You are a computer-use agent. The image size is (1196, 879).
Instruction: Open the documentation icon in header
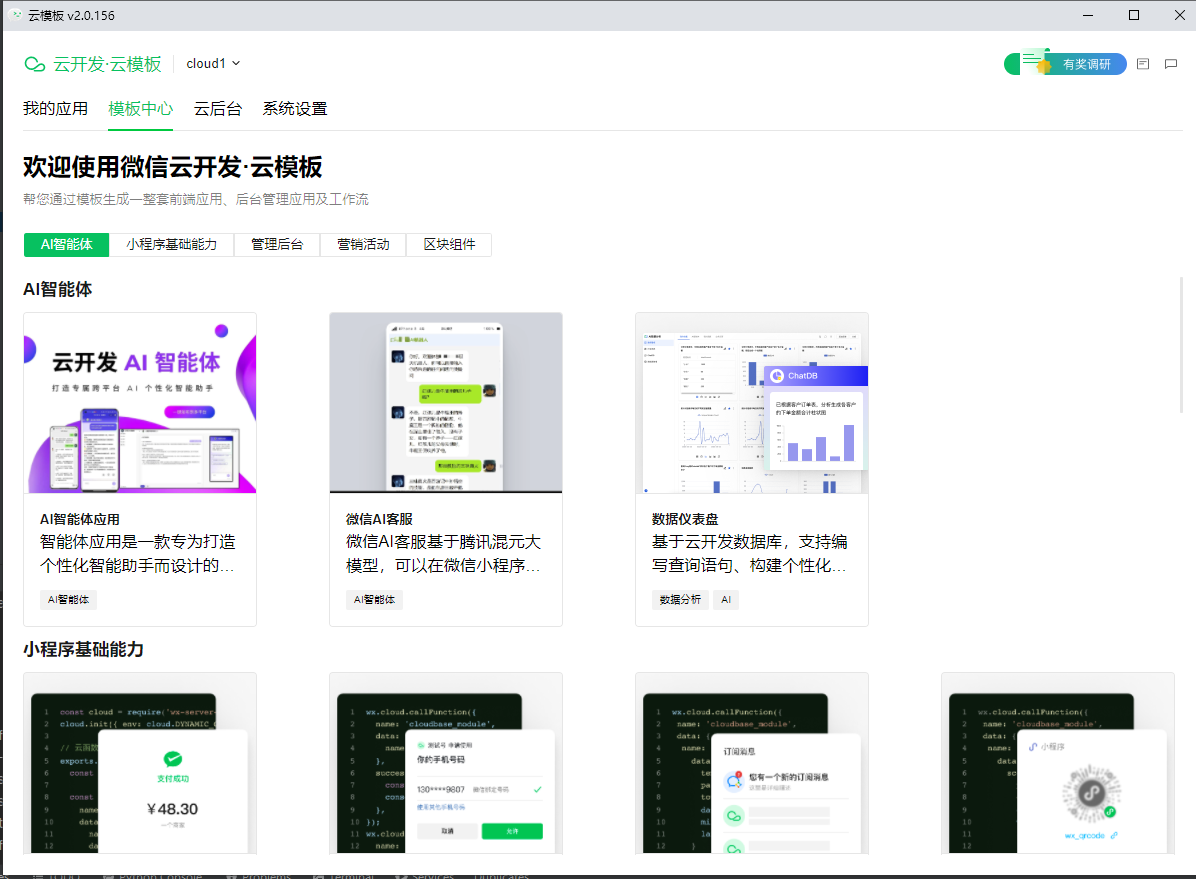point(1143,64)
